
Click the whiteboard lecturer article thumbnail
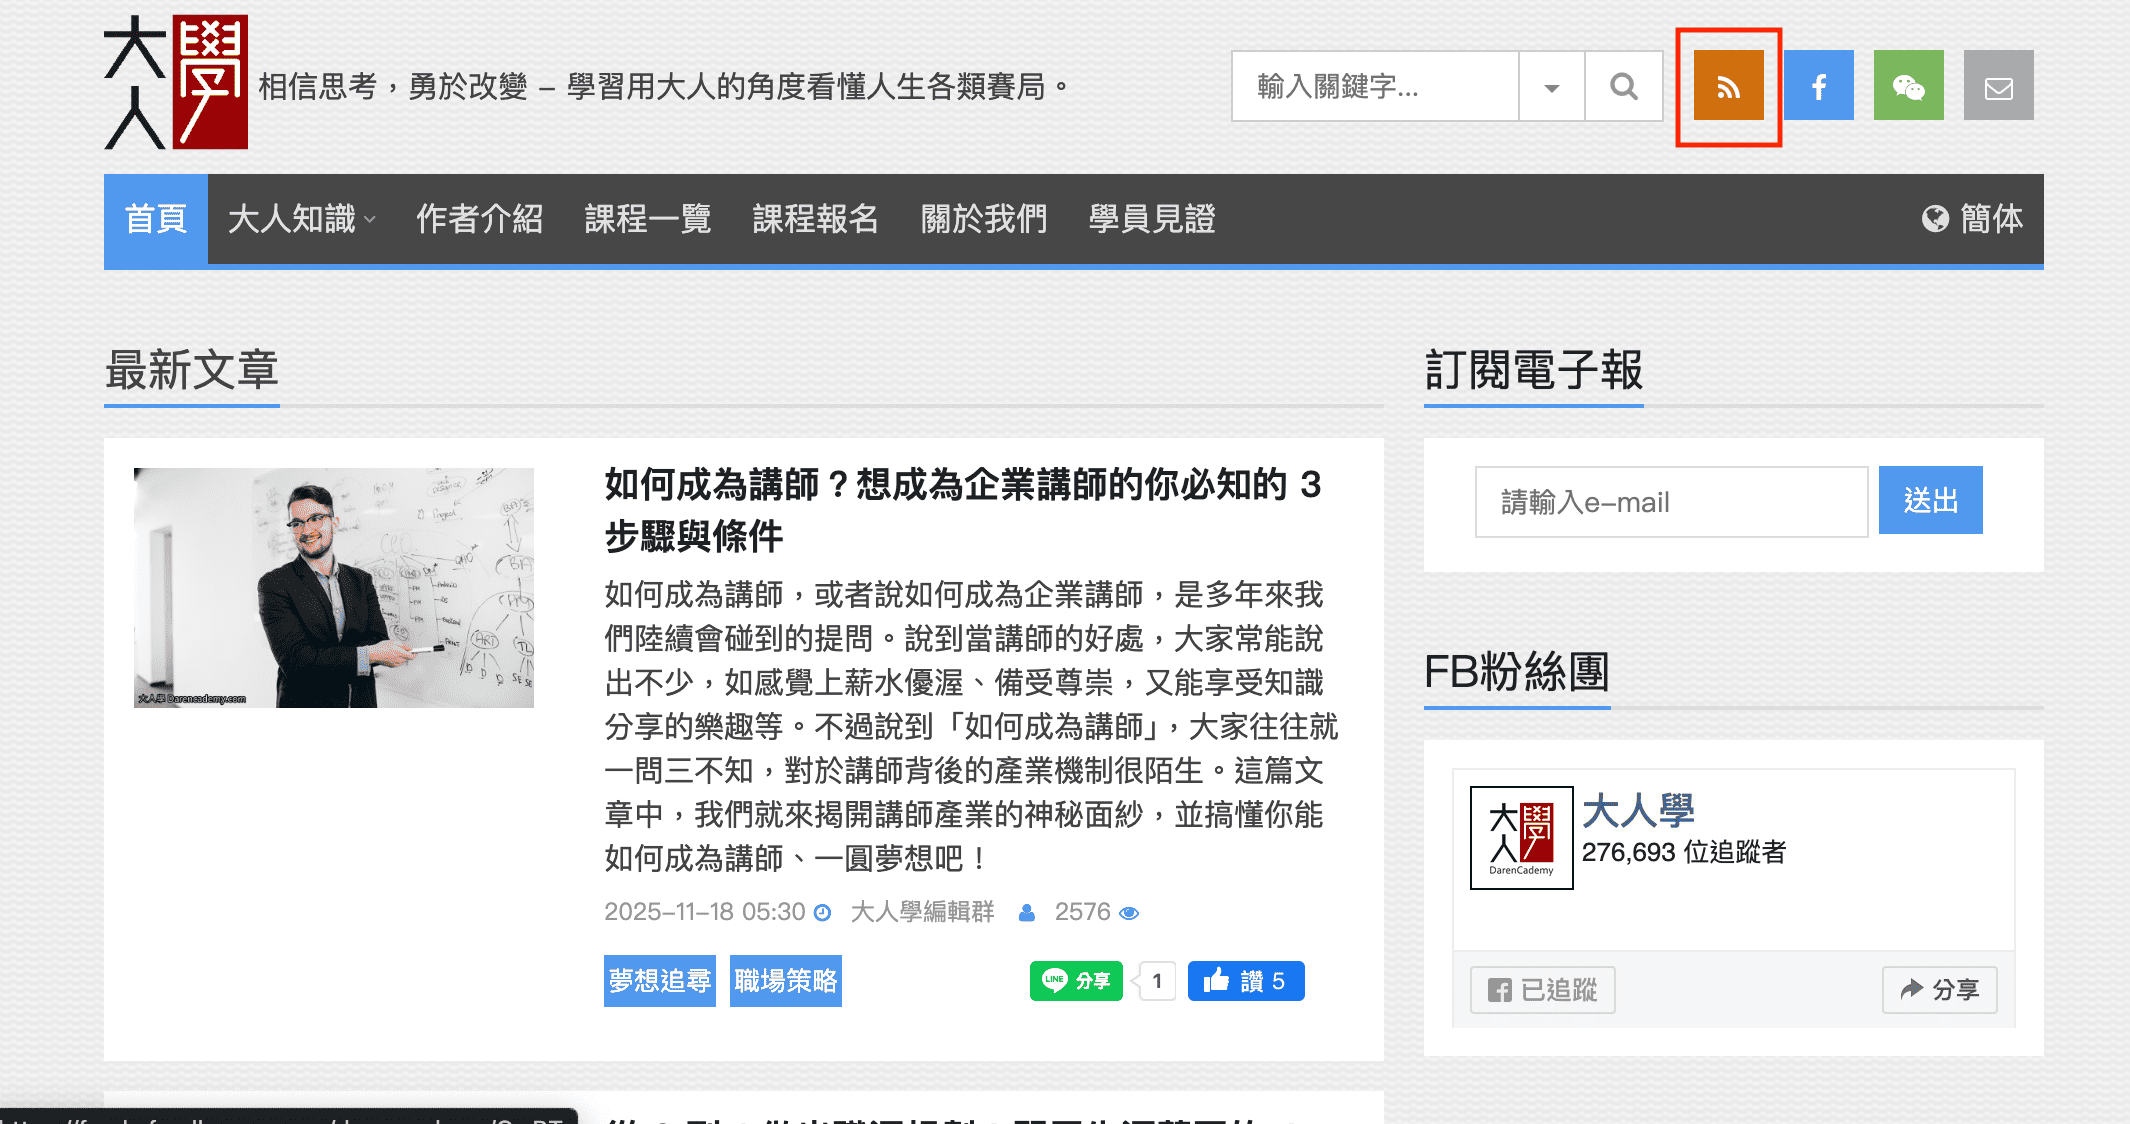click(334, 588)
